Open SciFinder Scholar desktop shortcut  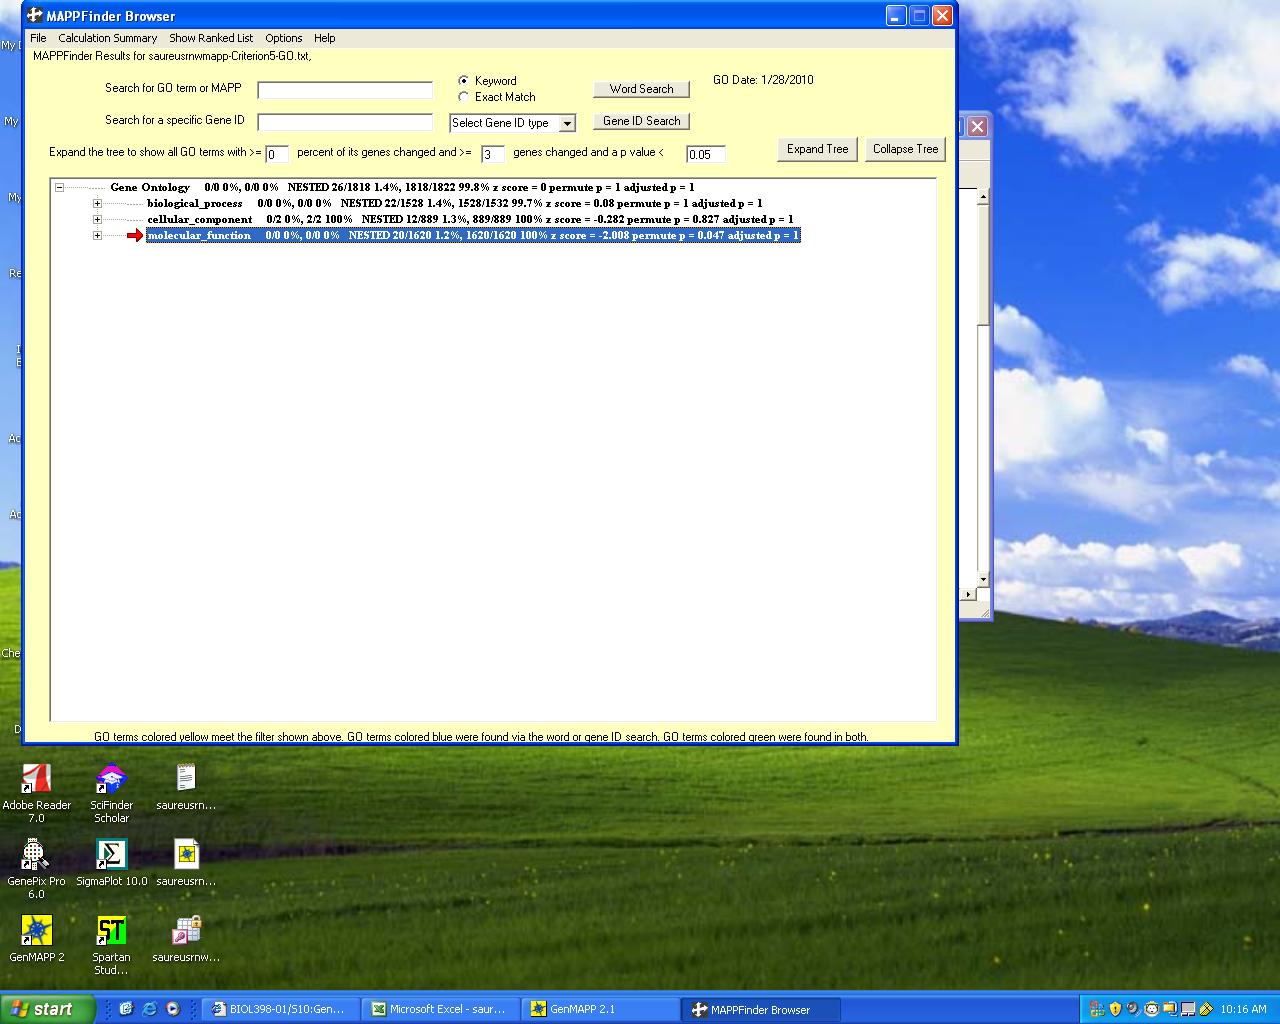pos(111,779)
